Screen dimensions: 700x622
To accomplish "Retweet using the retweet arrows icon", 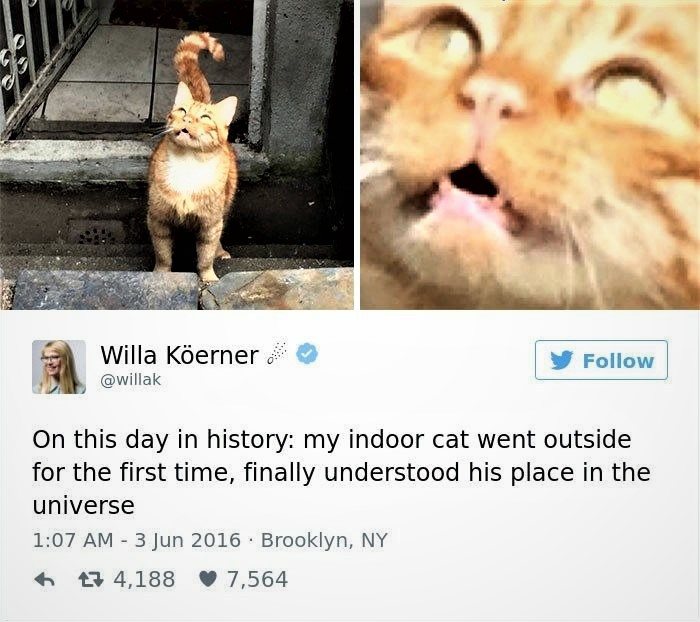I will coord(91,580).
